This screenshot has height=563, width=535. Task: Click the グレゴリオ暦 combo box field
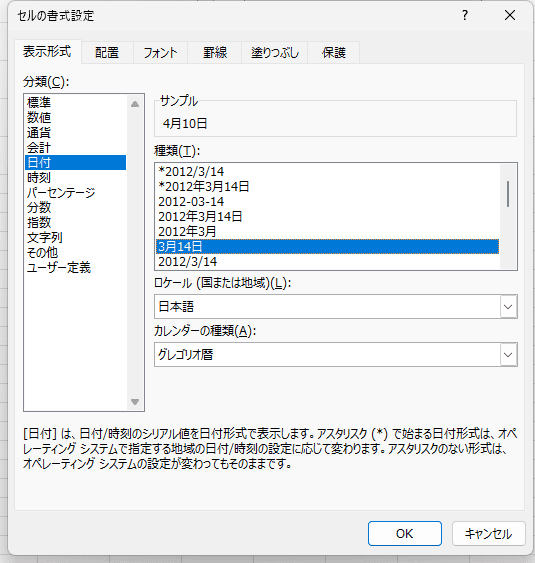click(335, 355)
